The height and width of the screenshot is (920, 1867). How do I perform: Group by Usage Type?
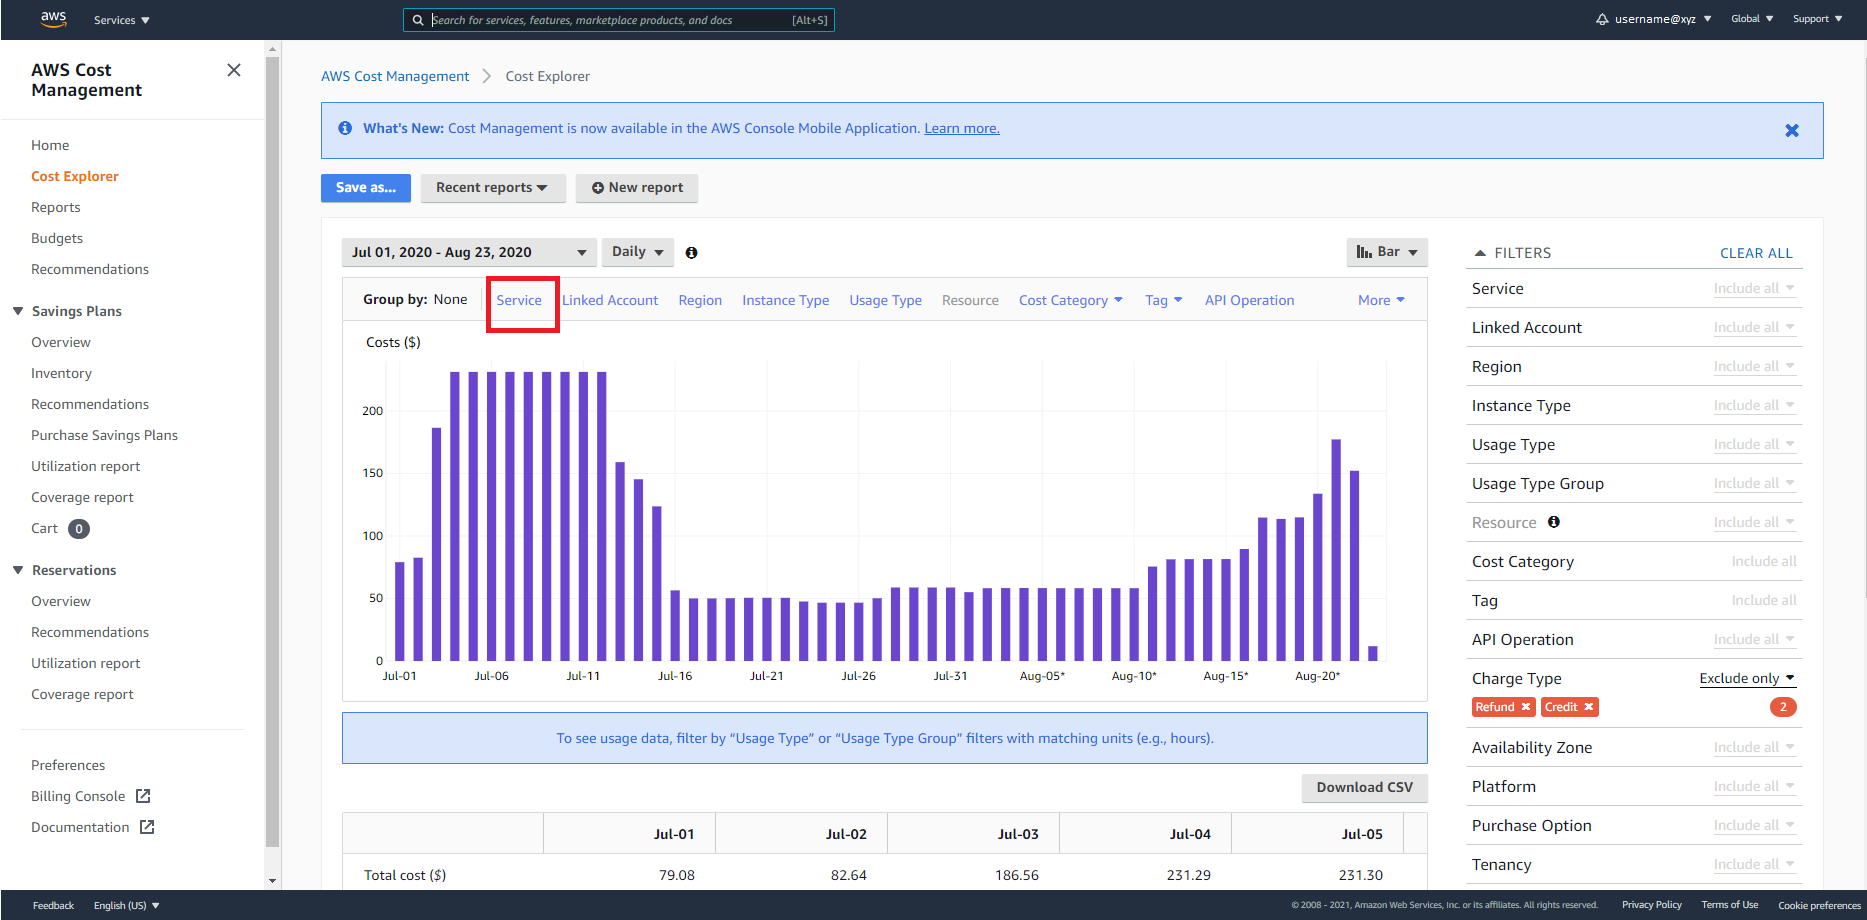coord(885,300)
